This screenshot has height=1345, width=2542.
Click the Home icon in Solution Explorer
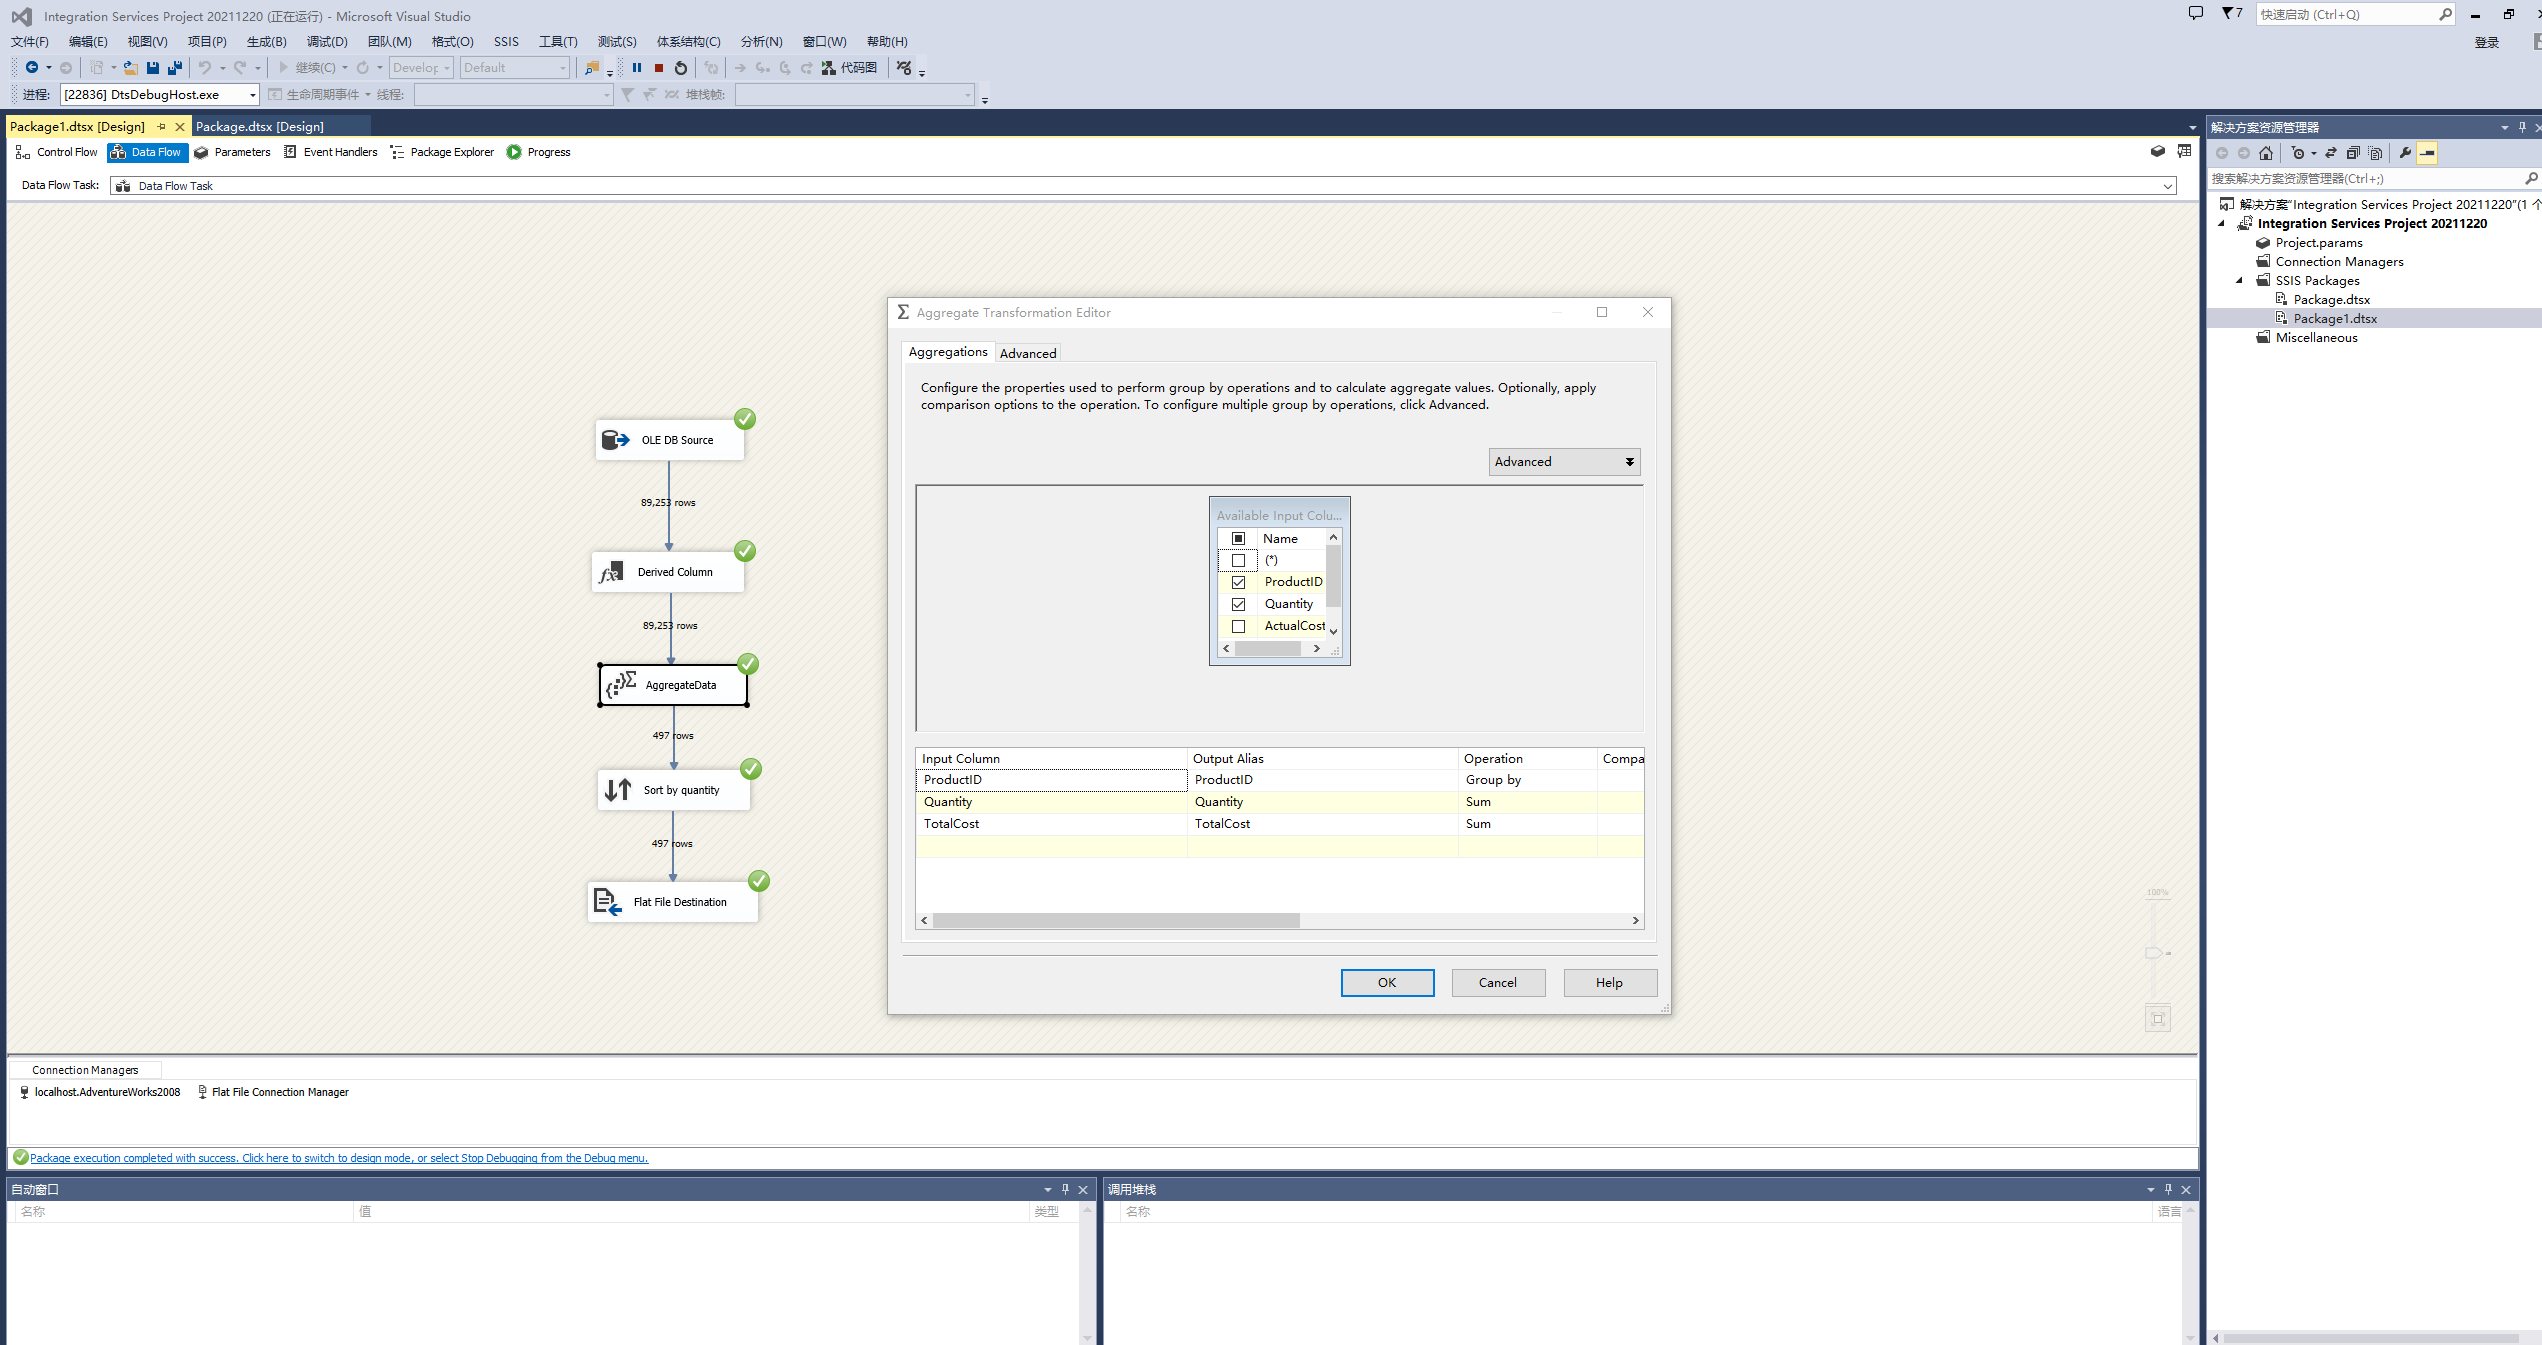(x=2266, y=153)
